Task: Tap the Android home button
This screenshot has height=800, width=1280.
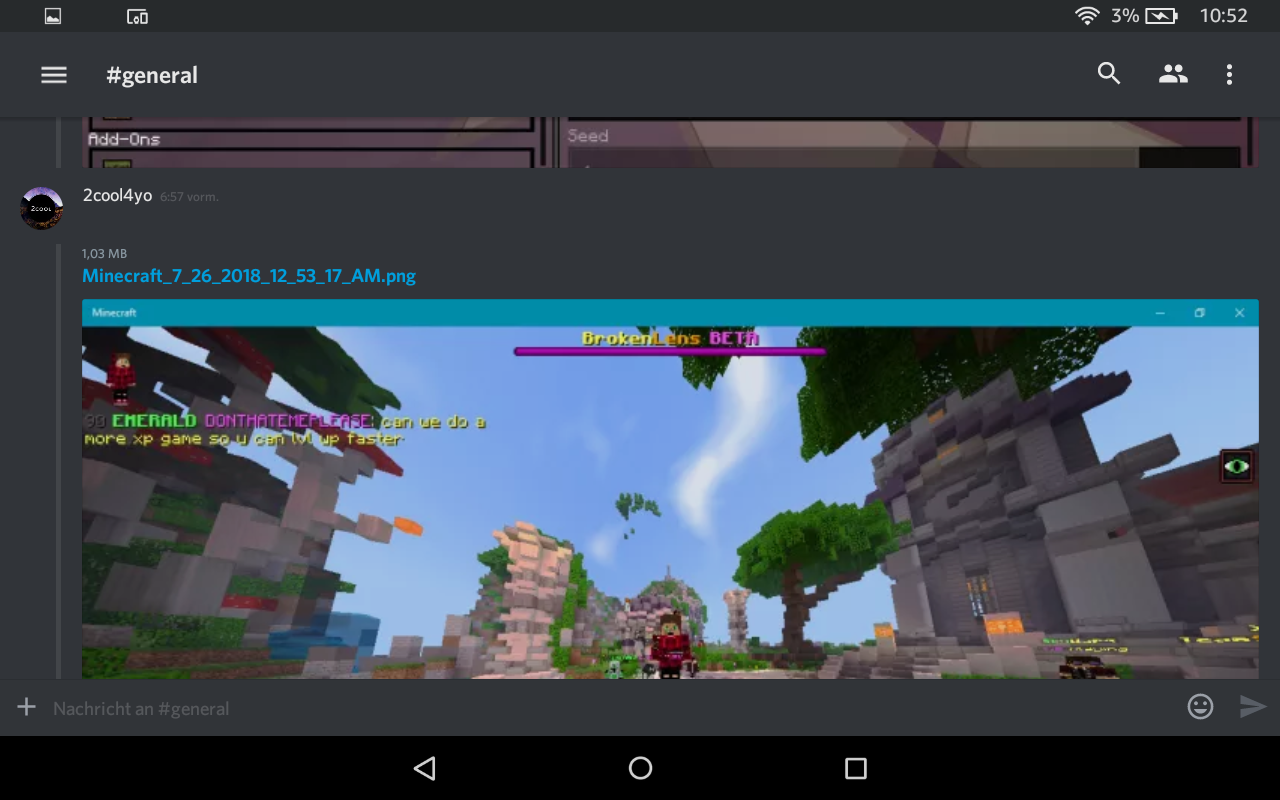Action: (x=640, y=768)
